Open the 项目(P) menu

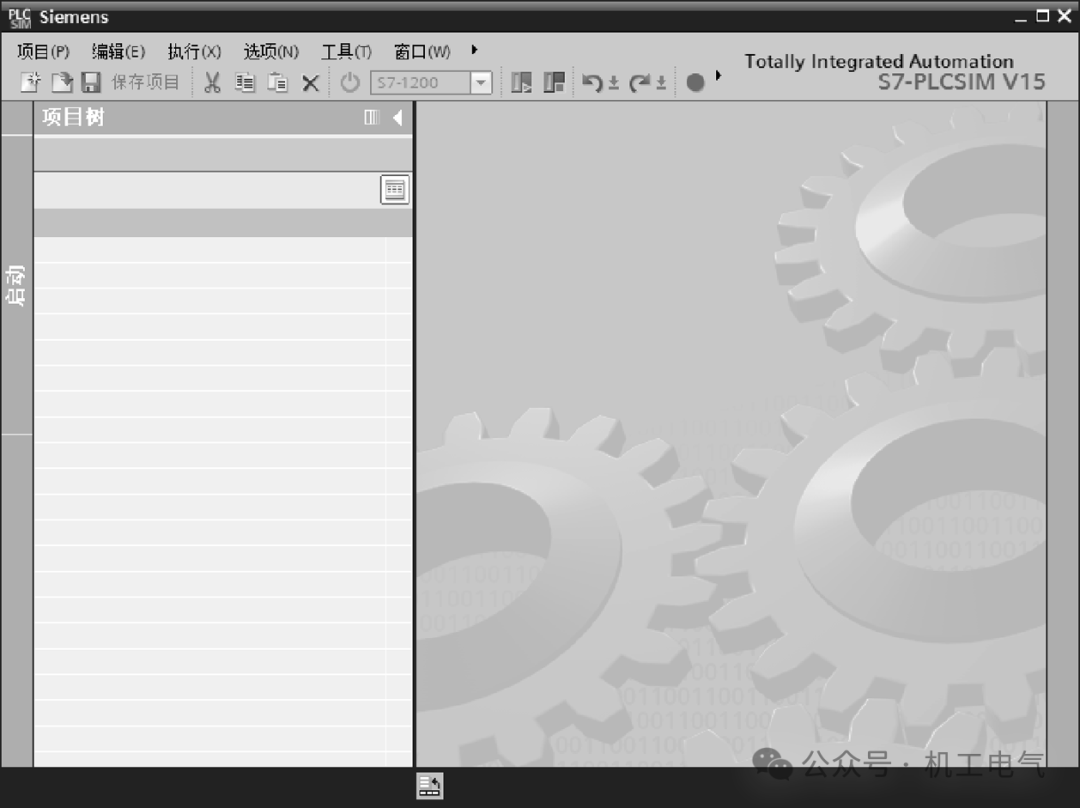[x=43, y=52]
